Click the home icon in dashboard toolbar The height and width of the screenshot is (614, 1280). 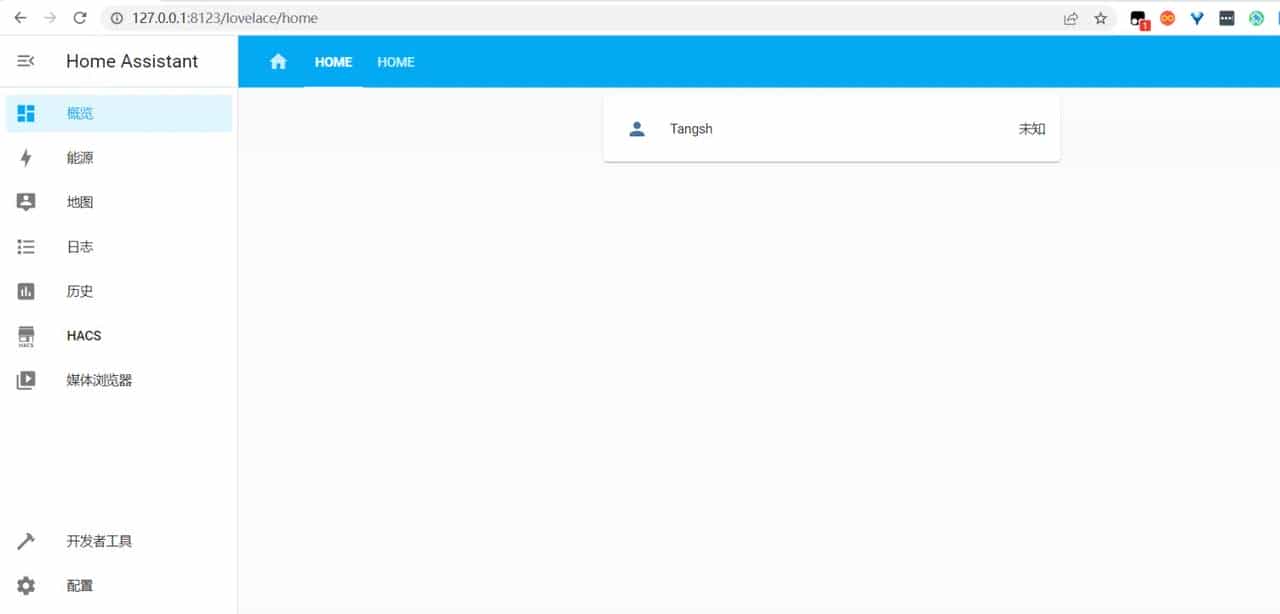tap(277, 61)
